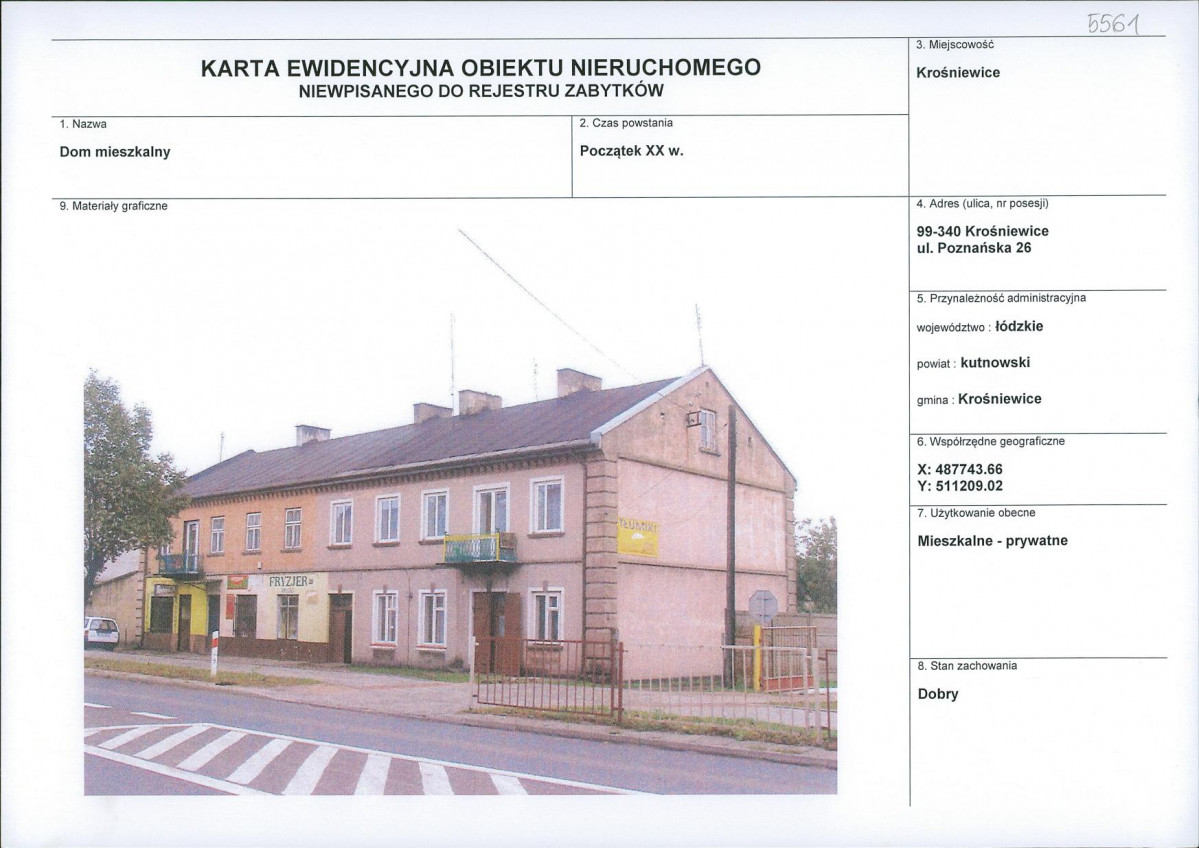Image resolution: width=1199 pixels, height=848 pixels.
Task: Click coordinate 'Y: 511209.02'
Action: (960, 486)
